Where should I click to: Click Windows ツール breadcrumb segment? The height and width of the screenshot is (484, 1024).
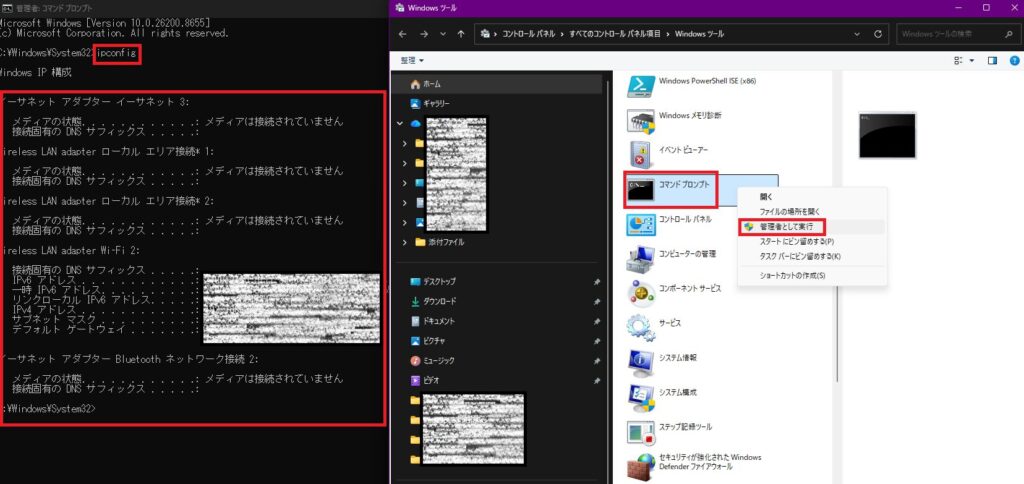[699, 34]
